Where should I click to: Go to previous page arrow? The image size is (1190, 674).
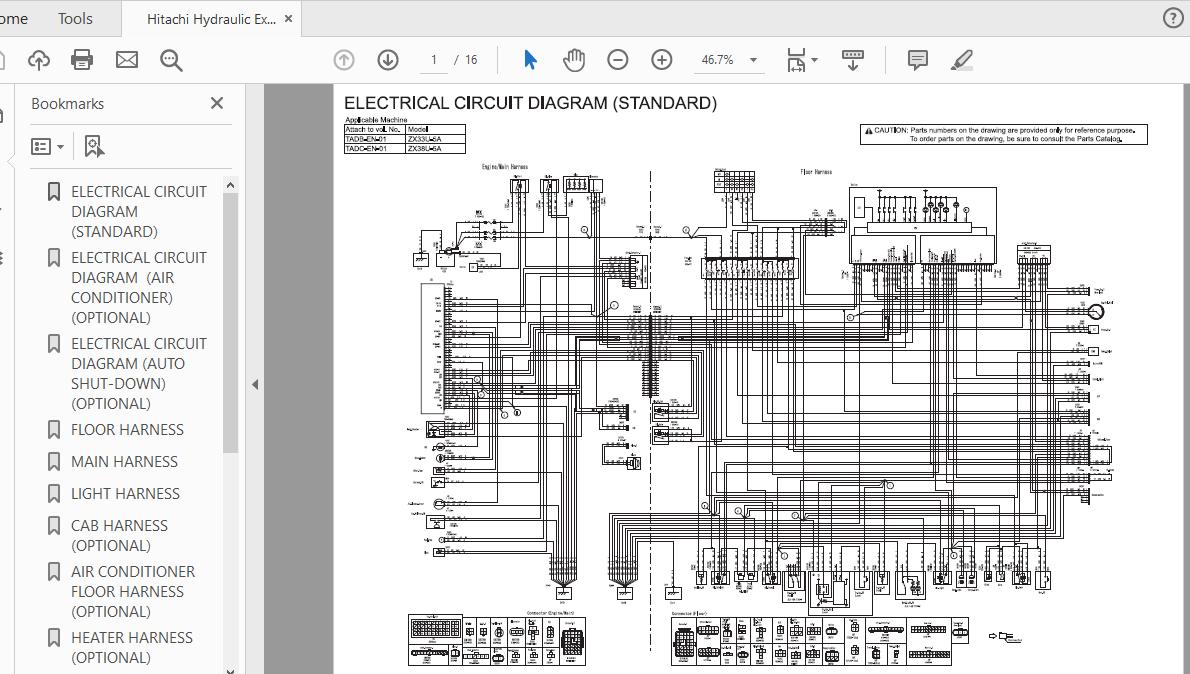[344, 60]
